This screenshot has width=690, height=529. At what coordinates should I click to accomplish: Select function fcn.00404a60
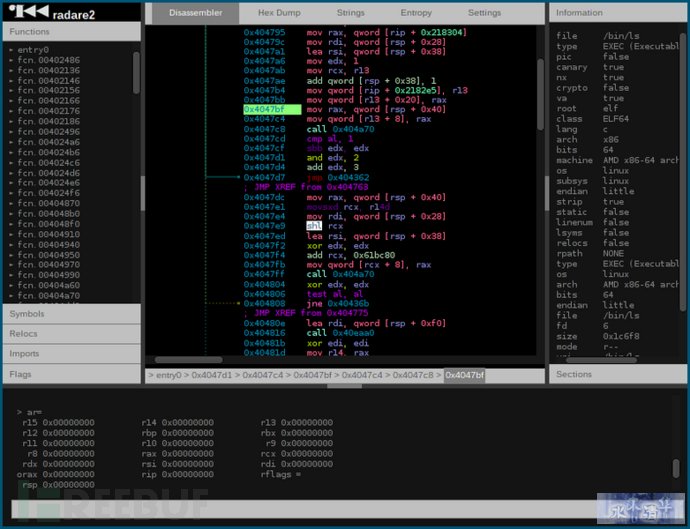pyautogui.click(x=48, y=285)
